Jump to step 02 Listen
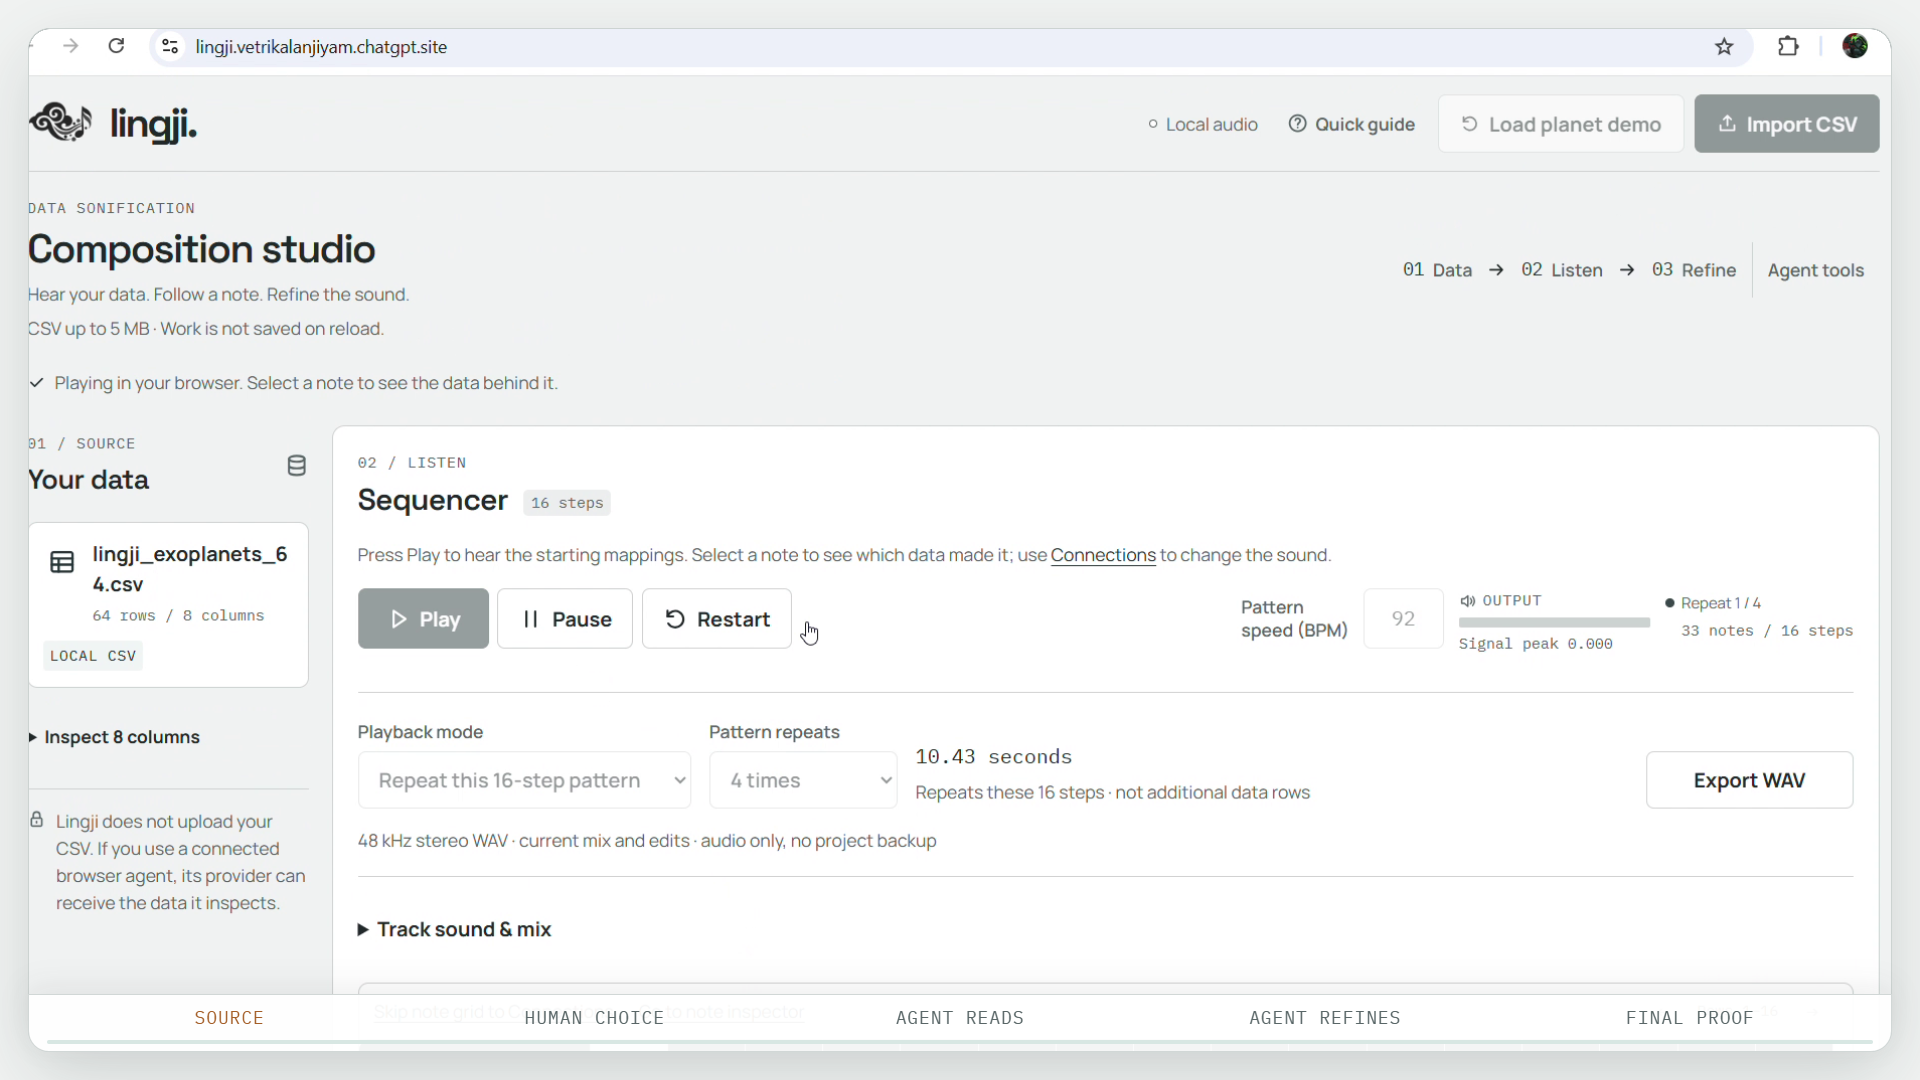The image size is (1920, 1080). pos(1561,270)
